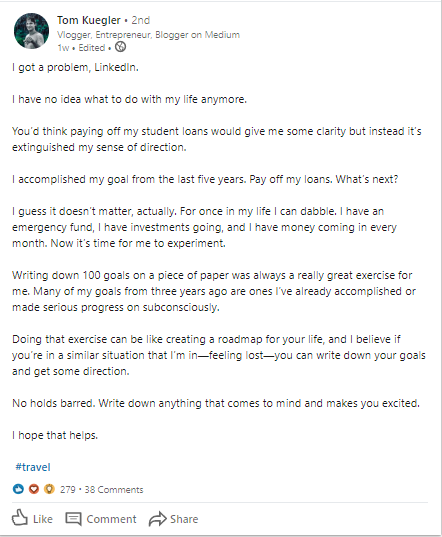442x537 pixels.
Task: View the 279 reactions count
Action: [x=68, y=490]
